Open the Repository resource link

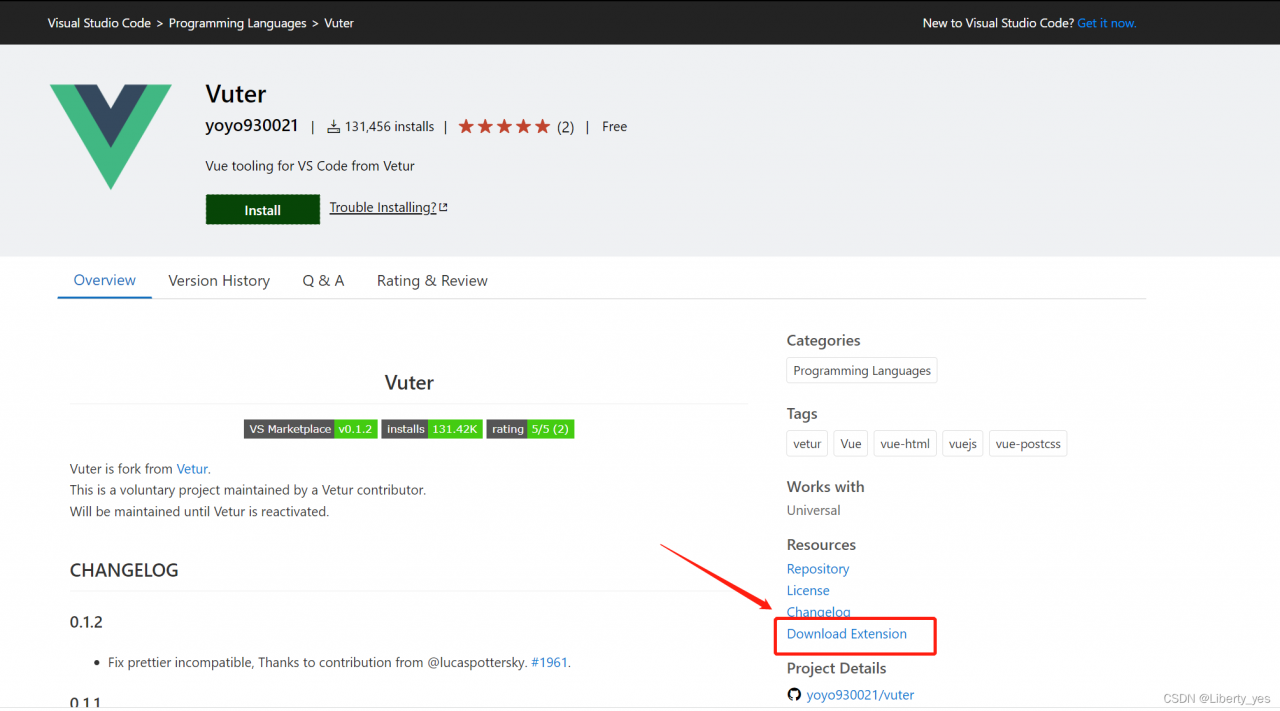(818, 569)
